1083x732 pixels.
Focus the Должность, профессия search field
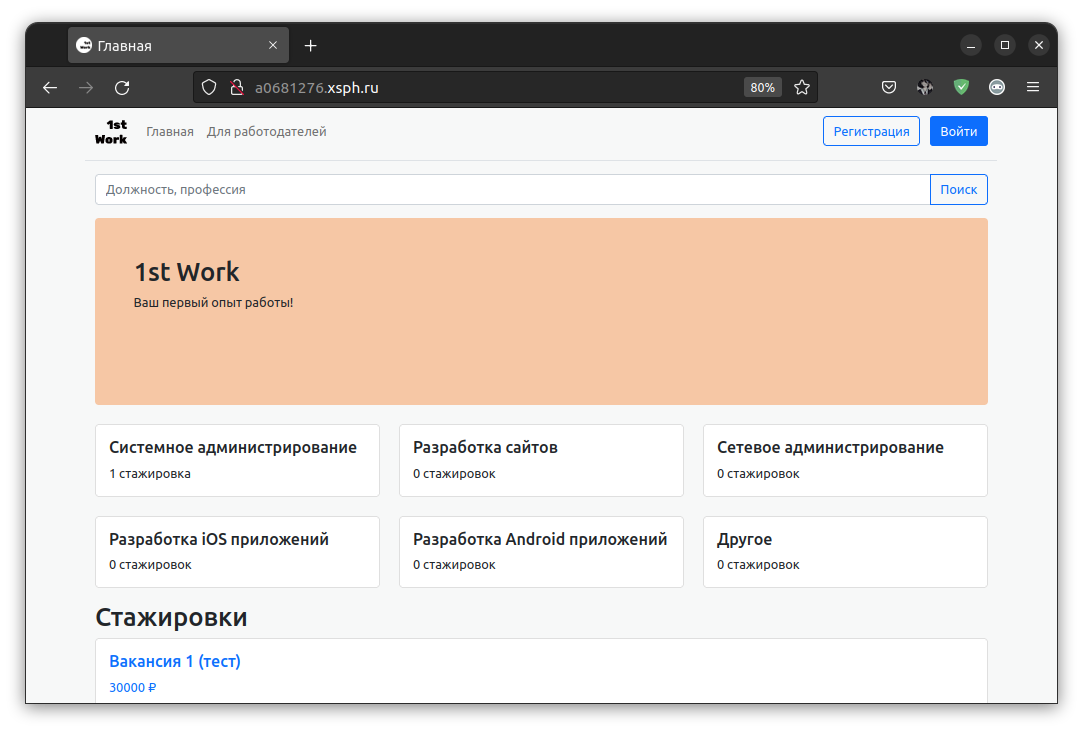[512, 190]
